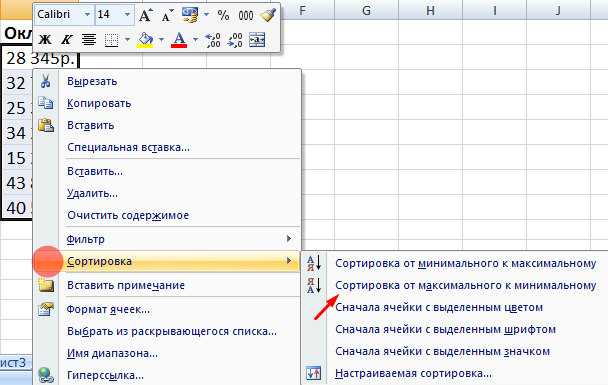
Task: Decrease font size with the small A icon
Action: coord(168,16)
